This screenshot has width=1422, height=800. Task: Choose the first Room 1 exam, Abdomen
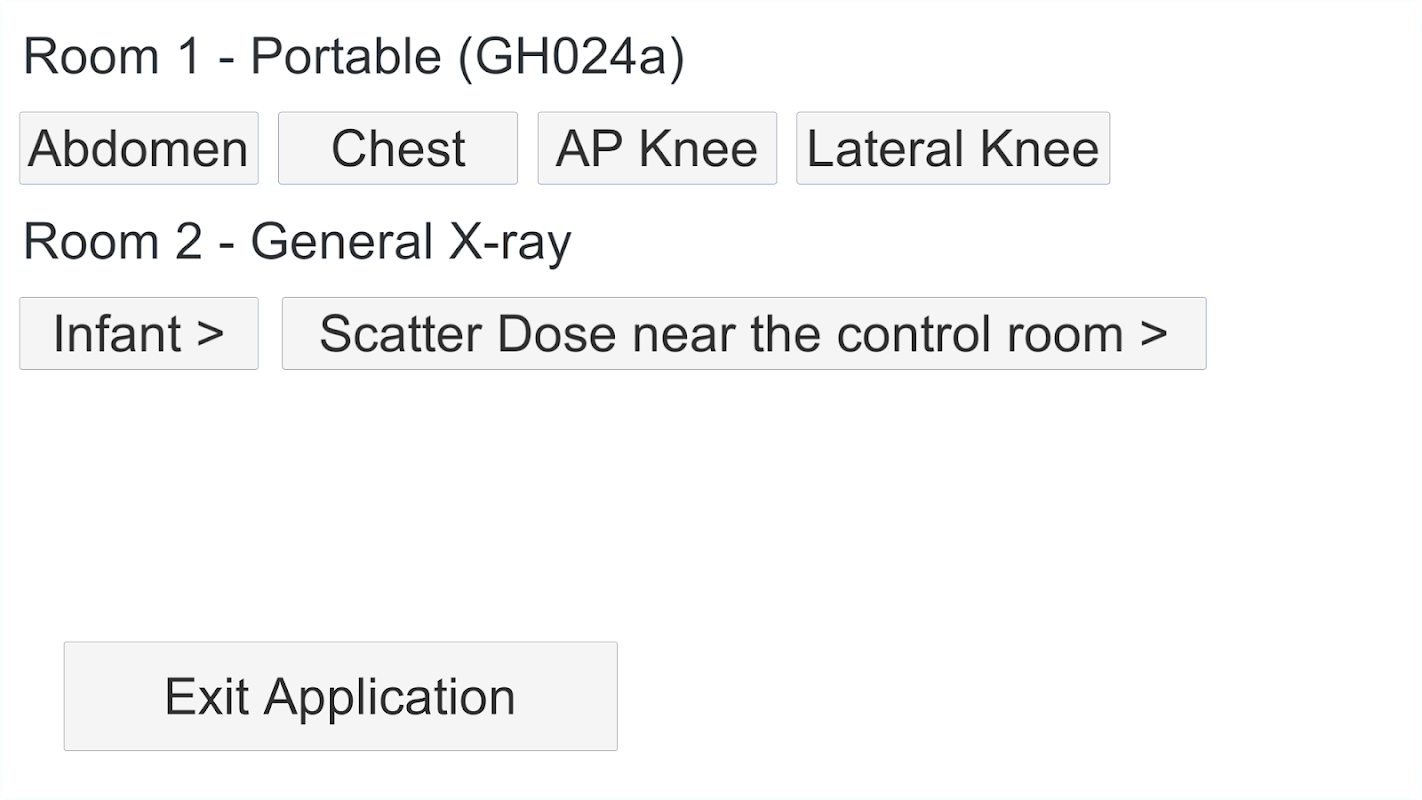point(138,148)
